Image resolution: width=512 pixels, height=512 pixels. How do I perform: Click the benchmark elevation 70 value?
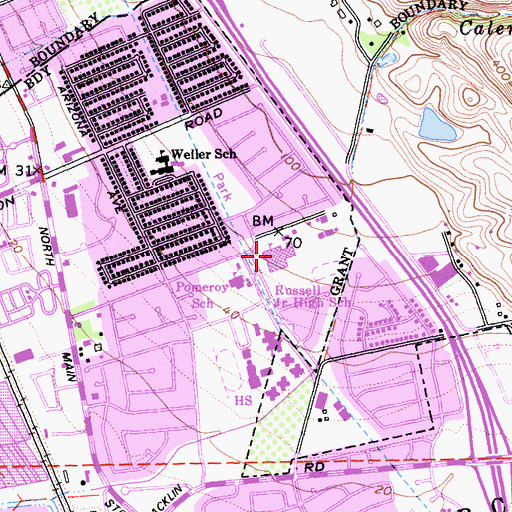pyautogui.click(x=293, y=243)
